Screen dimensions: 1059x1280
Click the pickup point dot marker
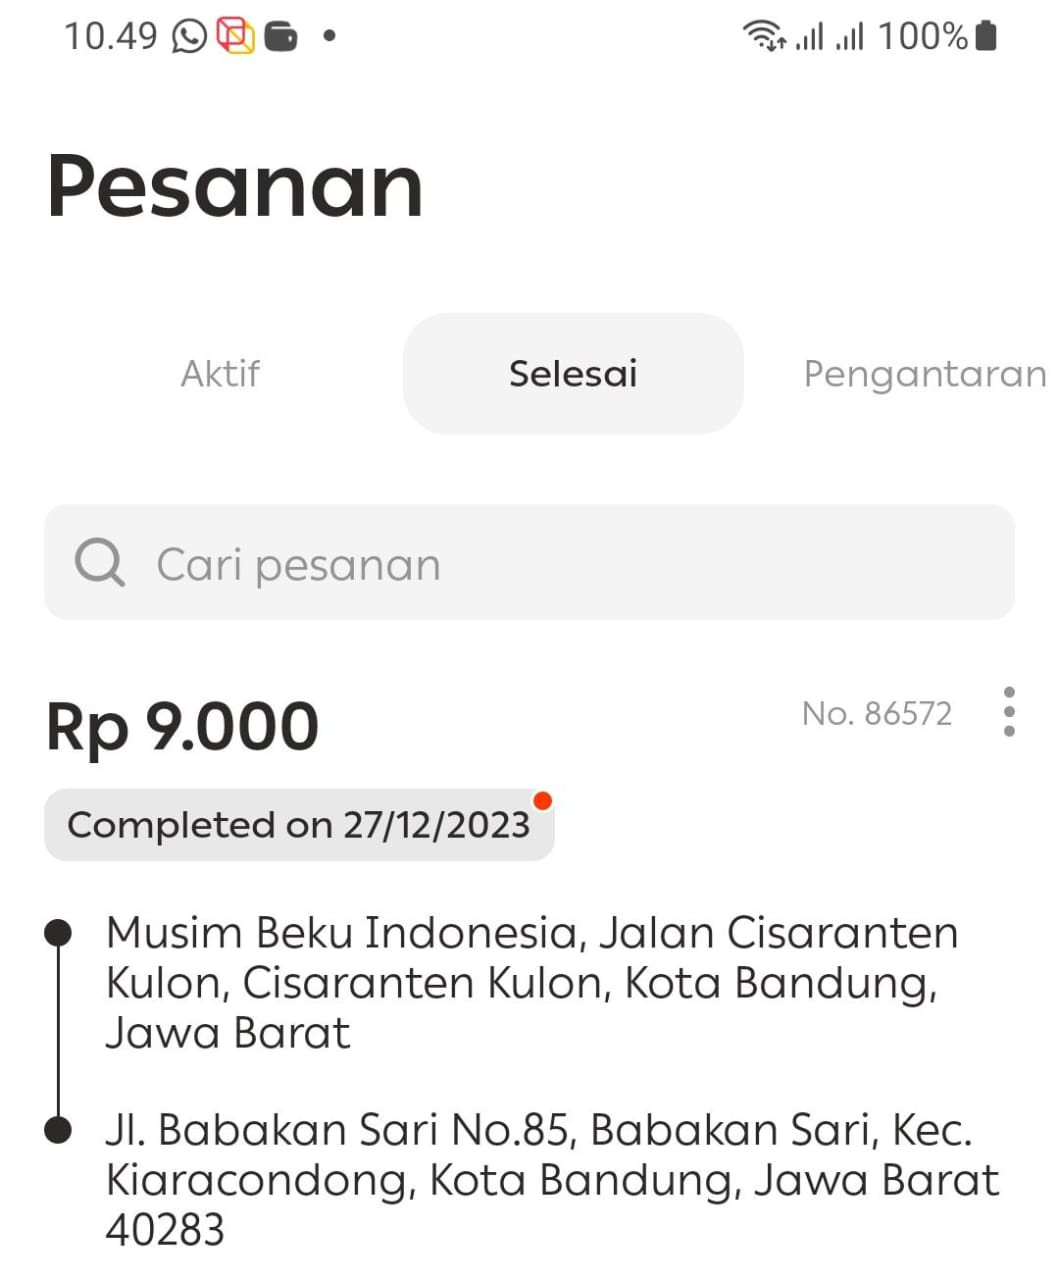(59, 933)
